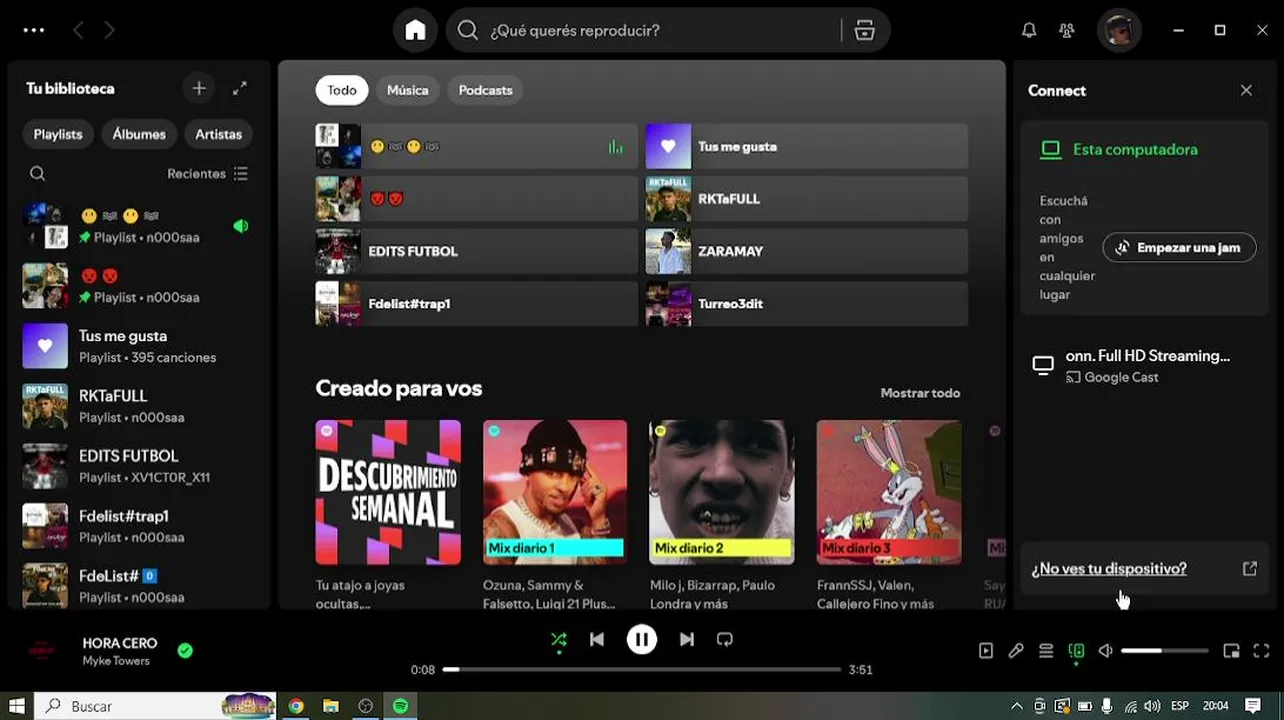Skip to next track

[x=687, y=639]
